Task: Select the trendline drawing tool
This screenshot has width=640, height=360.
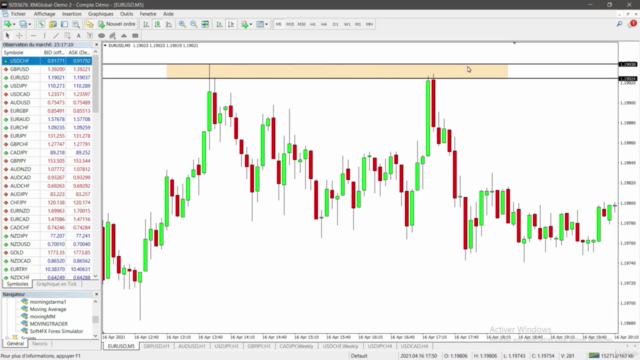Action: click(x=56, y=36)
